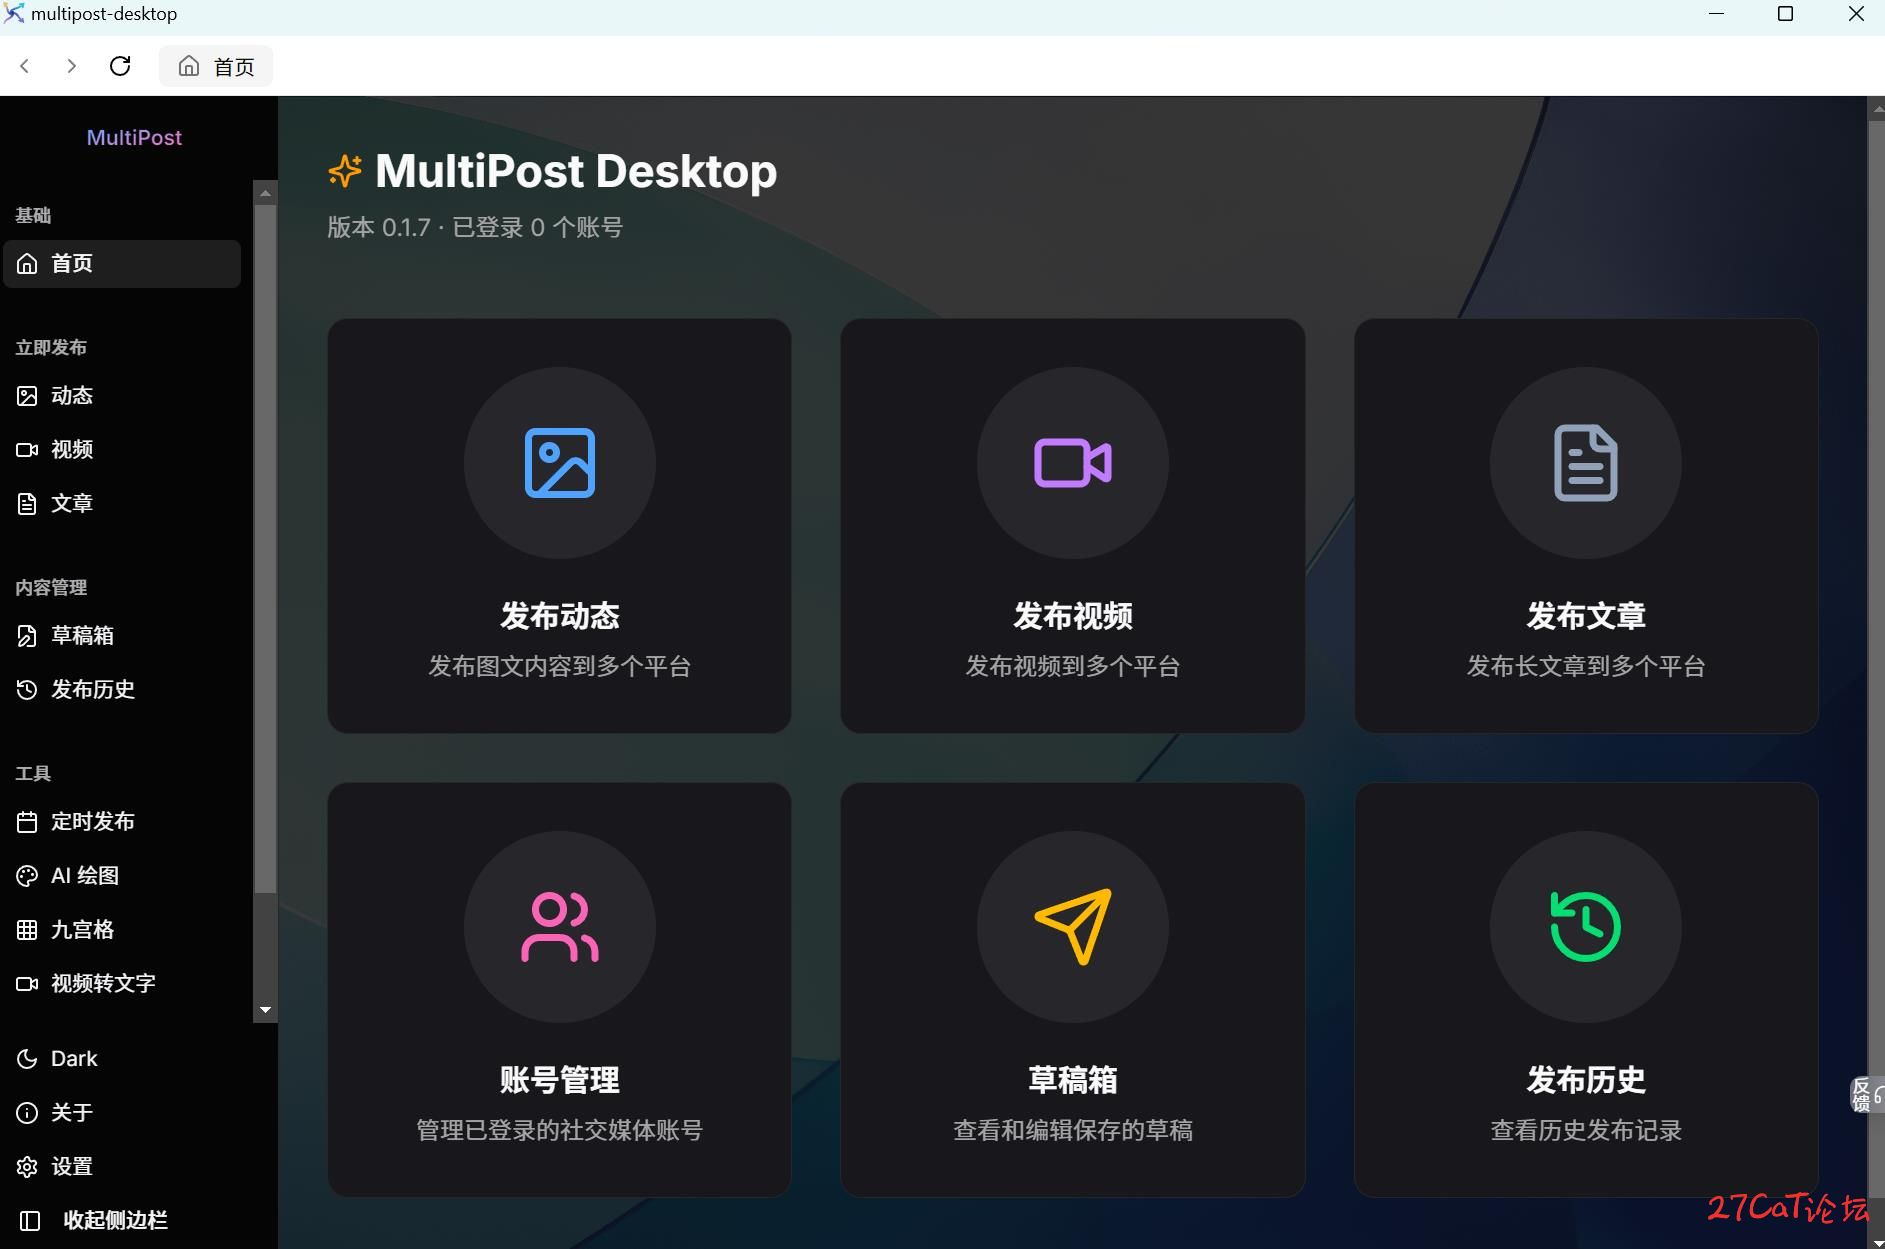Viewport: 1885px width, 1249px height.
Task: Click the document icon on 发布文章 card
Action: (1586, 463)
